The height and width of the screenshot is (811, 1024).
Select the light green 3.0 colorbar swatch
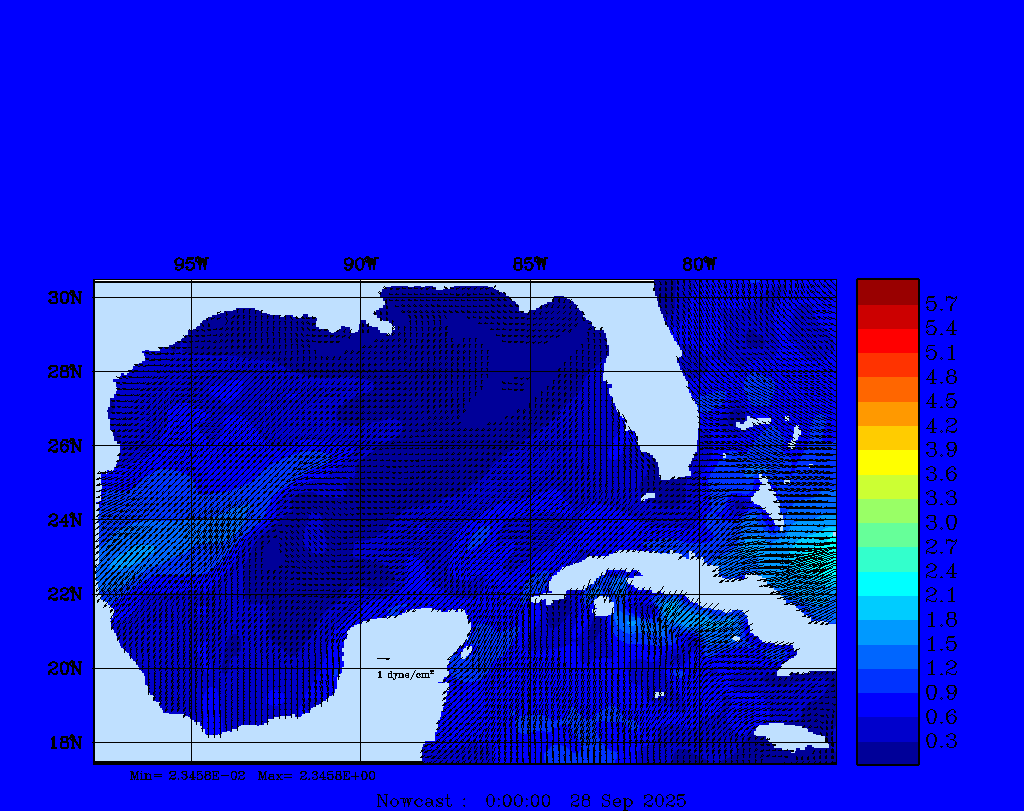coord(887,511)
